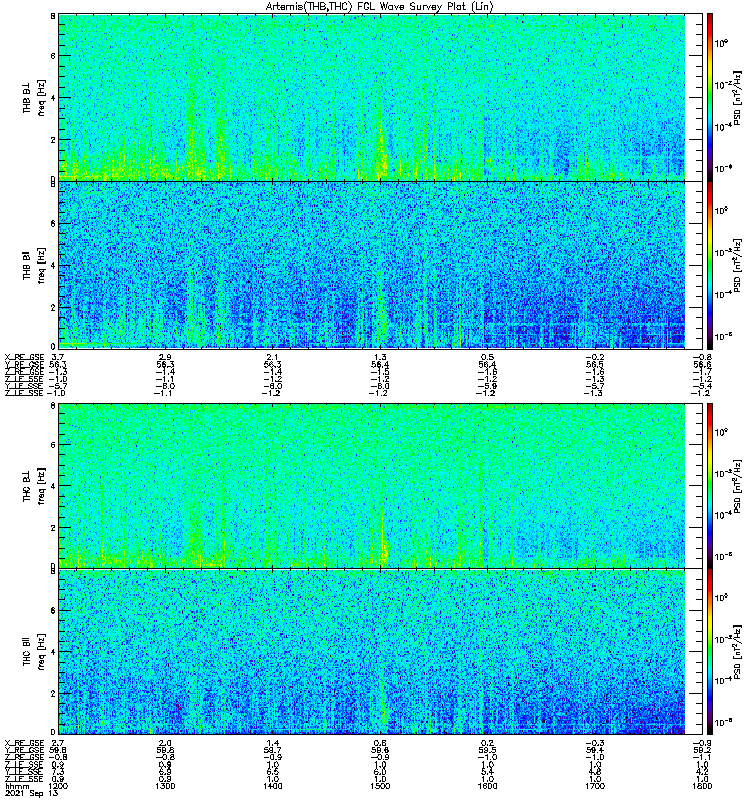Screen dimensions: 750x800
Task: Click the "6" Hz tick label on THC B∥ axis
Action: point(53,610)
